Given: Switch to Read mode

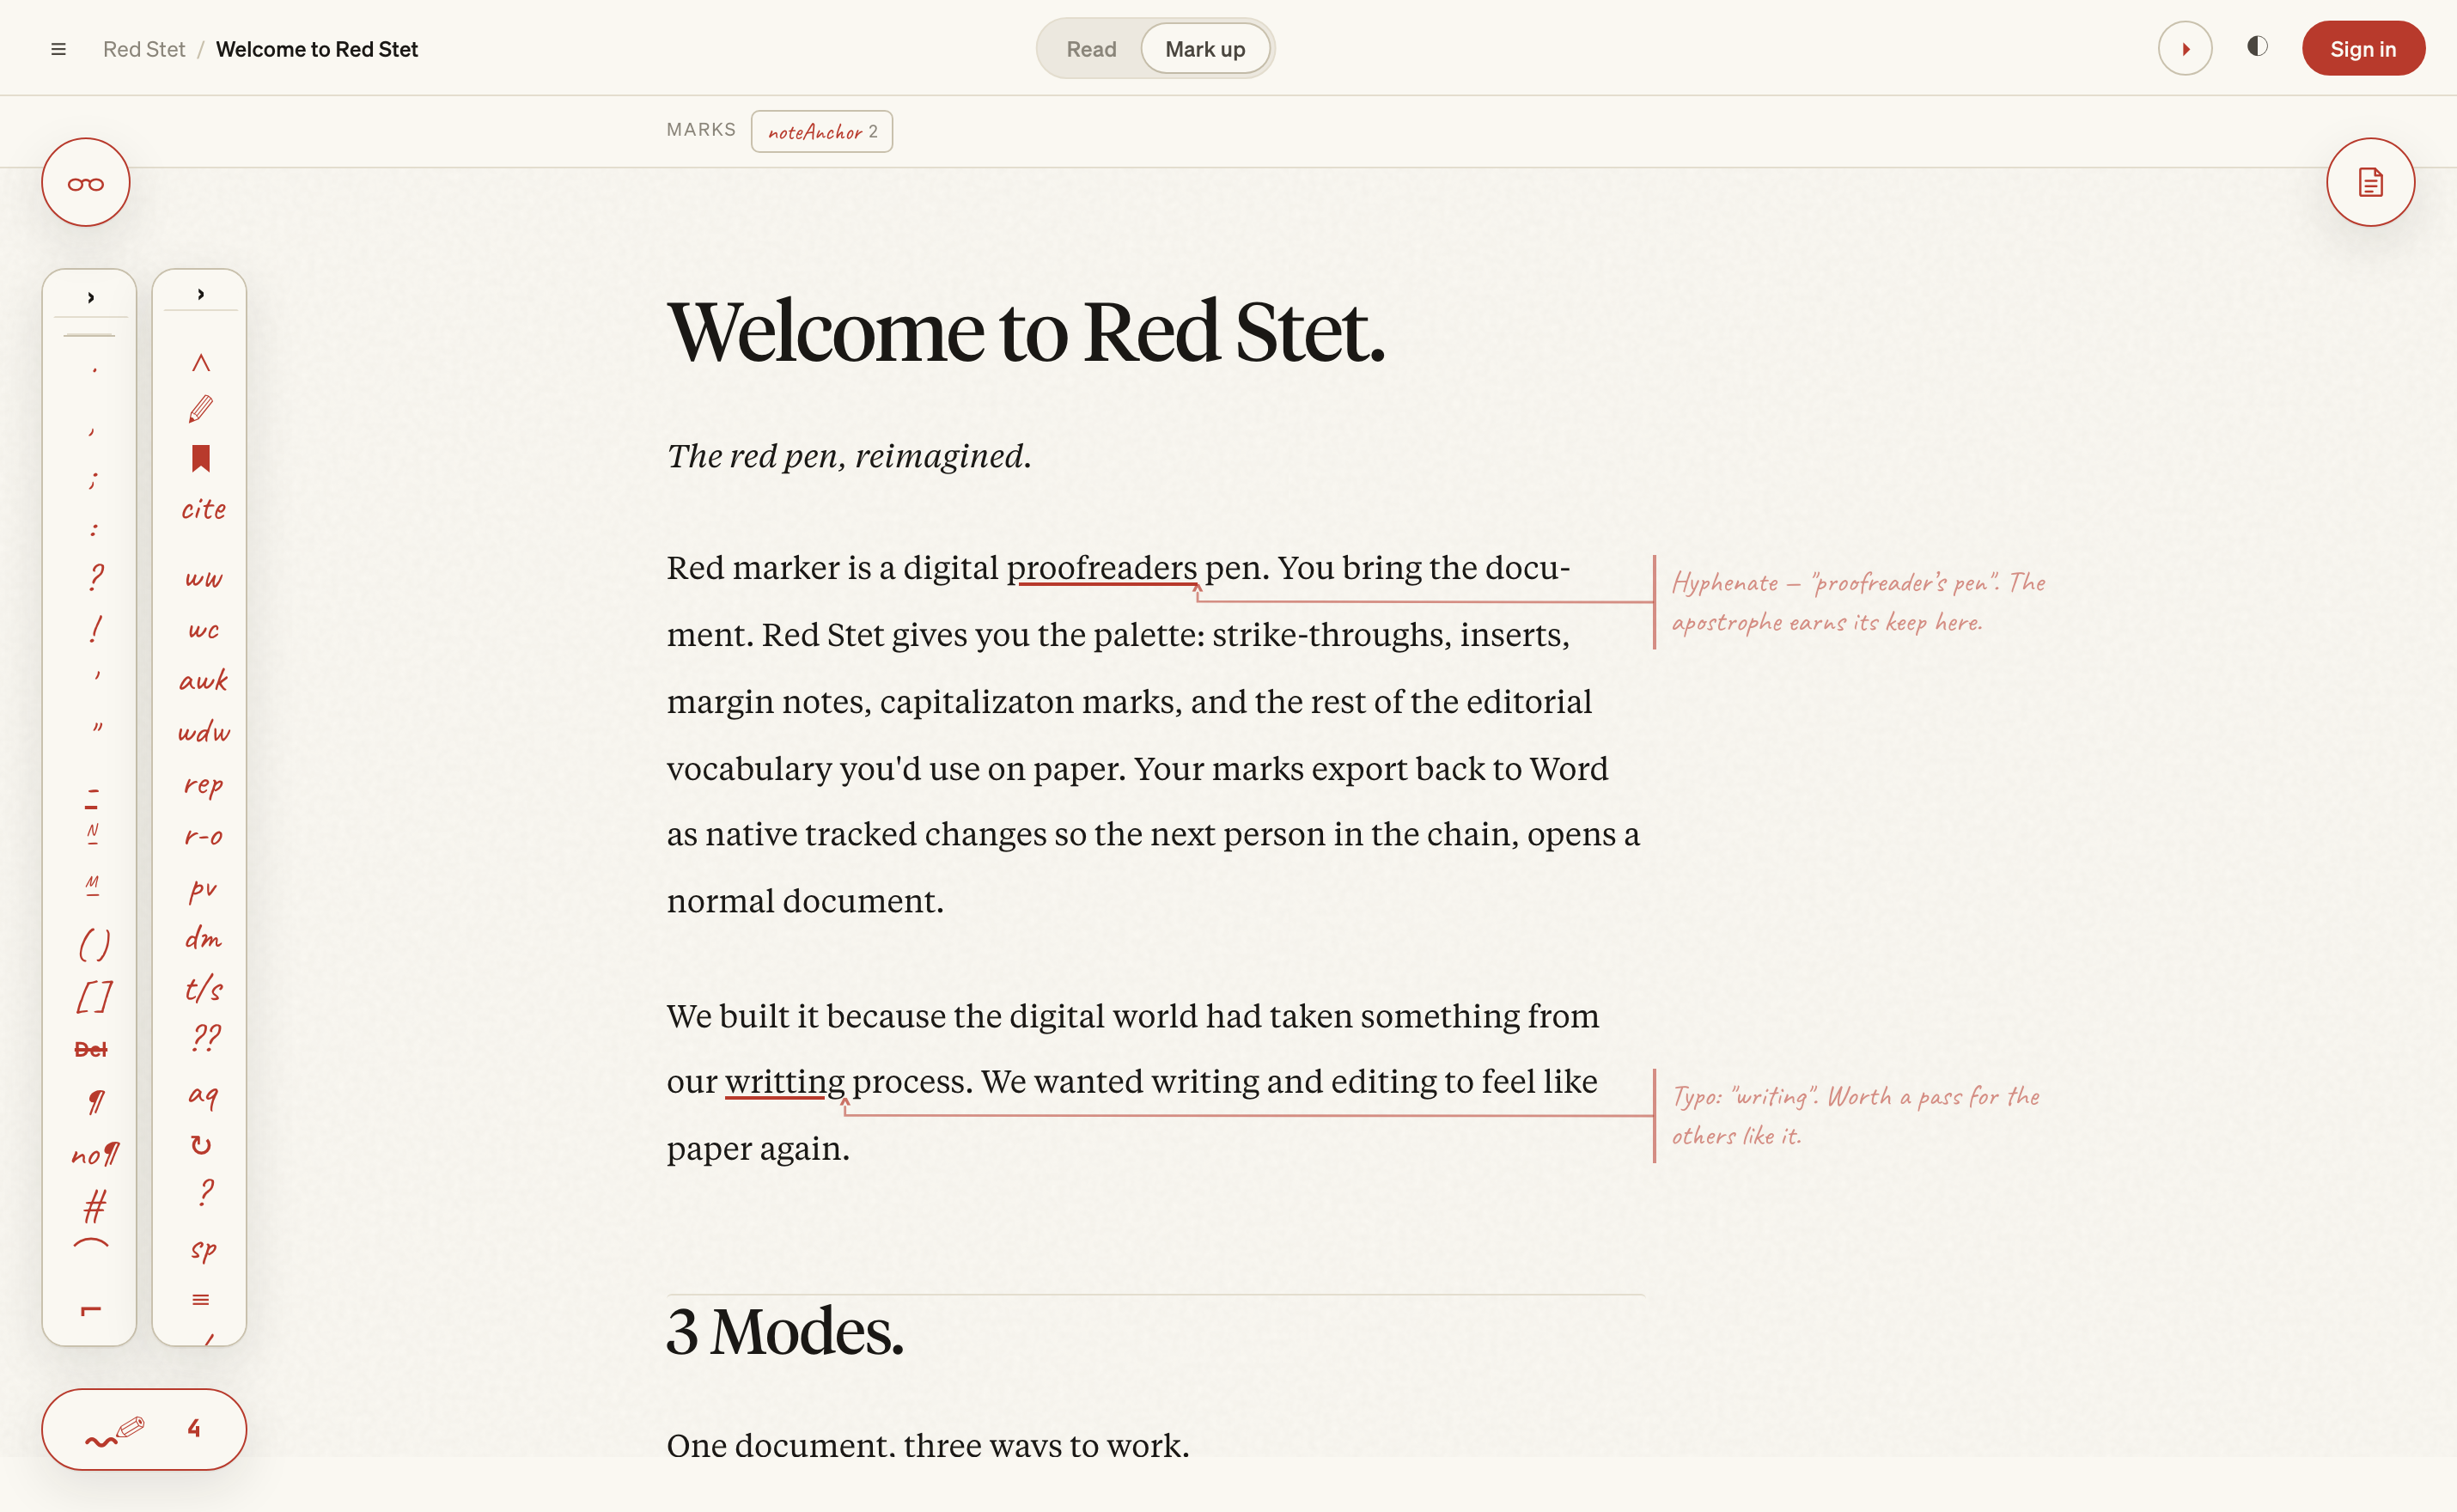Looking at the screenshot, I should [1091, 49].
